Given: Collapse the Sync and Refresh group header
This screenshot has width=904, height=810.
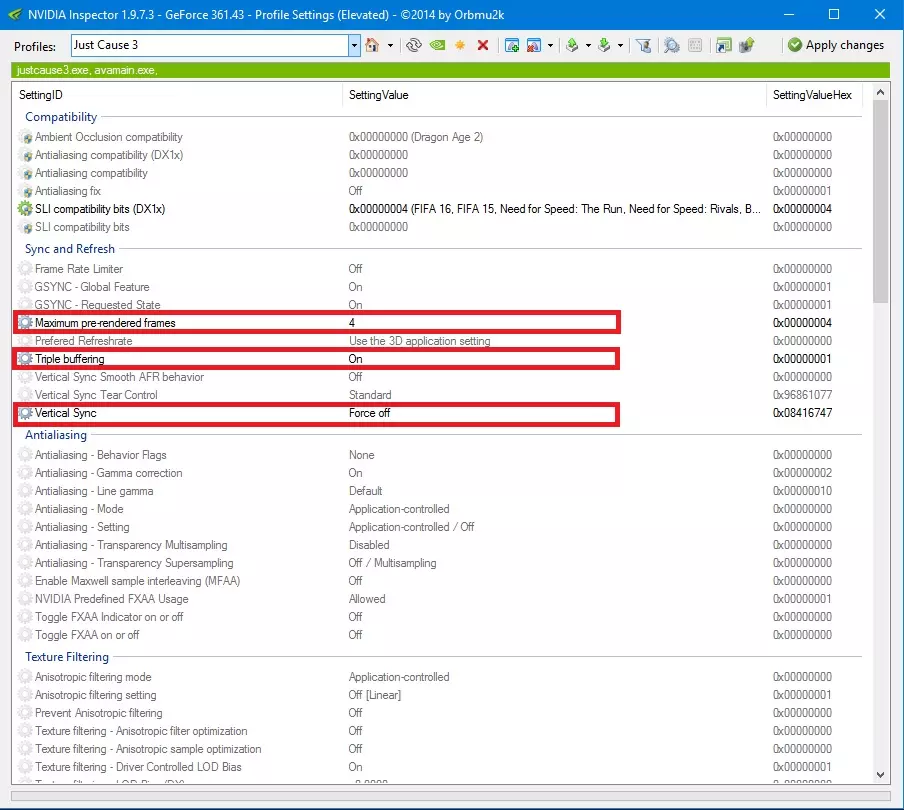Looking at the screenshot, I should 70,248.
